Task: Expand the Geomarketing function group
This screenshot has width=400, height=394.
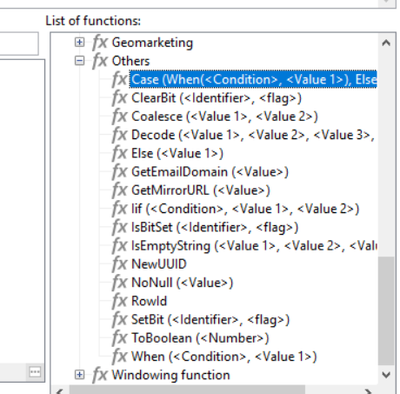Action: [79, 42]
